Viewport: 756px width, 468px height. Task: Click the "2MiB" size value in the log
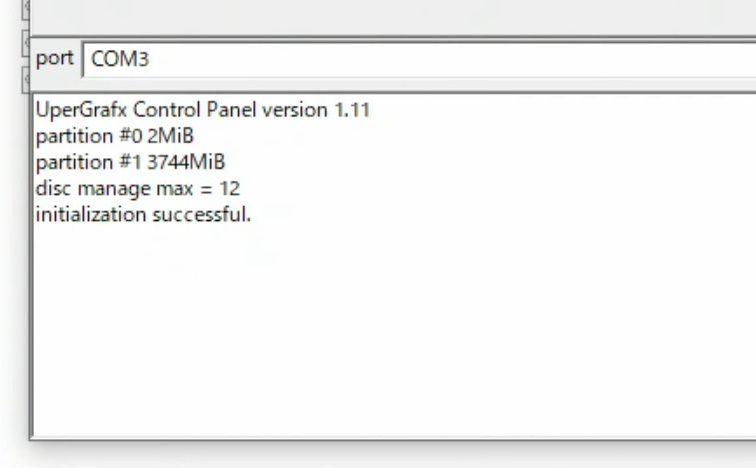(170, 136)
